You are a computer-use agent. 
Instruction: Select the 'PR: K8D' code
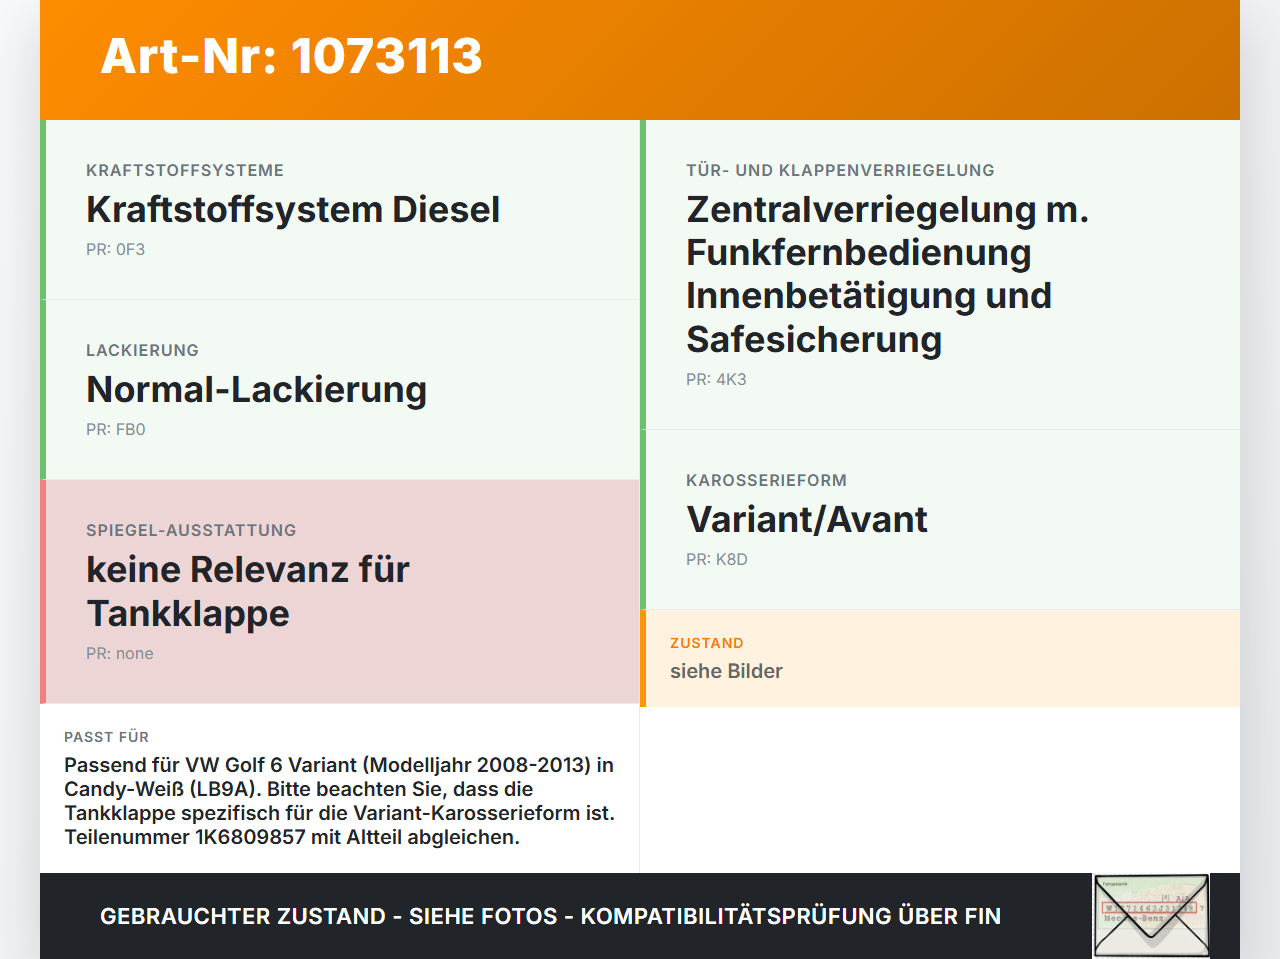[x=717, y=560]
